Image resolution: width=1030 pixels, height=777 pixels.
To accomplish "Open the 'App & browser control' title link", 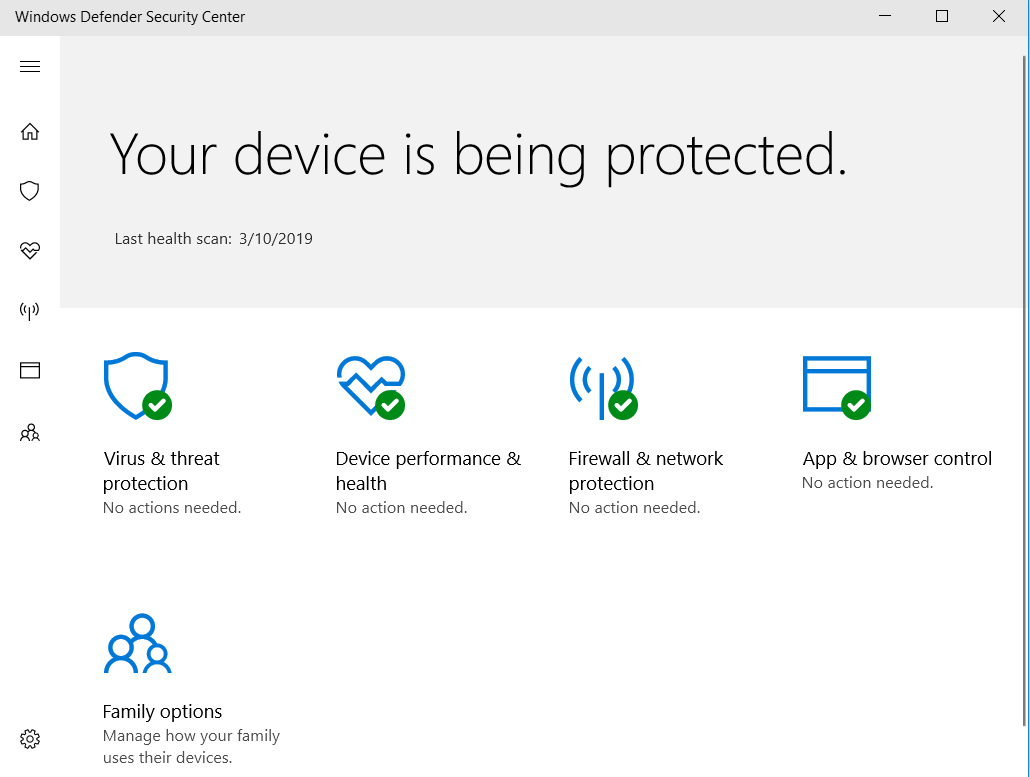I will tap(897, 458).
